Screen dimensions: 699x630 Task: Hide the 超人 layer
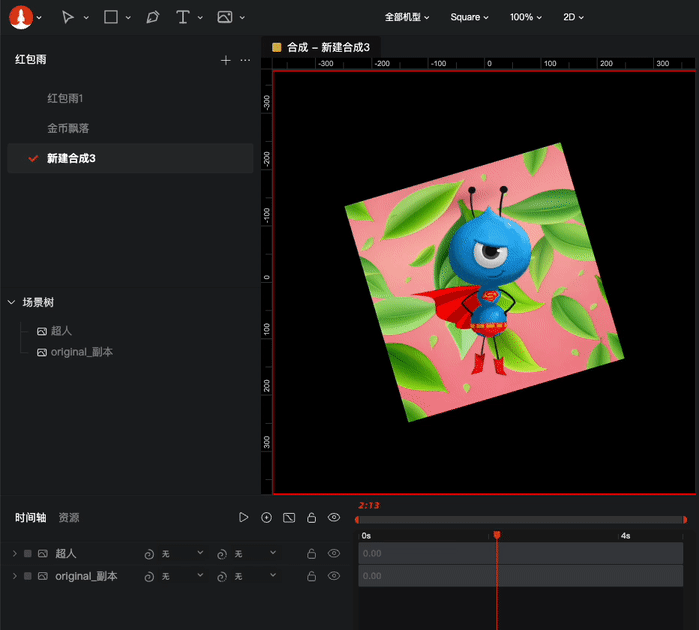click(x=334, y=553)
